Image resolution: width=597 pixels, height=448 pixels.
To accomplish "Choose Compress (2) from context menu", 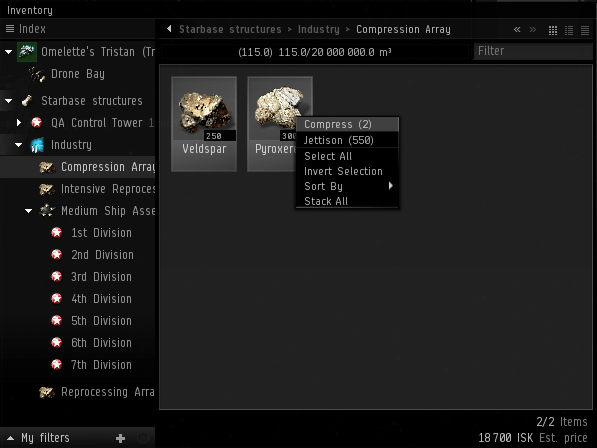I will point(347,124).
